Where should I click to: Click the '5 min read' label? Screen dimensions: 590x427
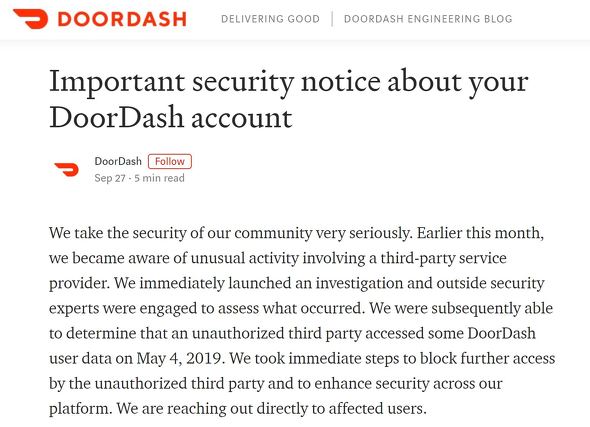159,178
